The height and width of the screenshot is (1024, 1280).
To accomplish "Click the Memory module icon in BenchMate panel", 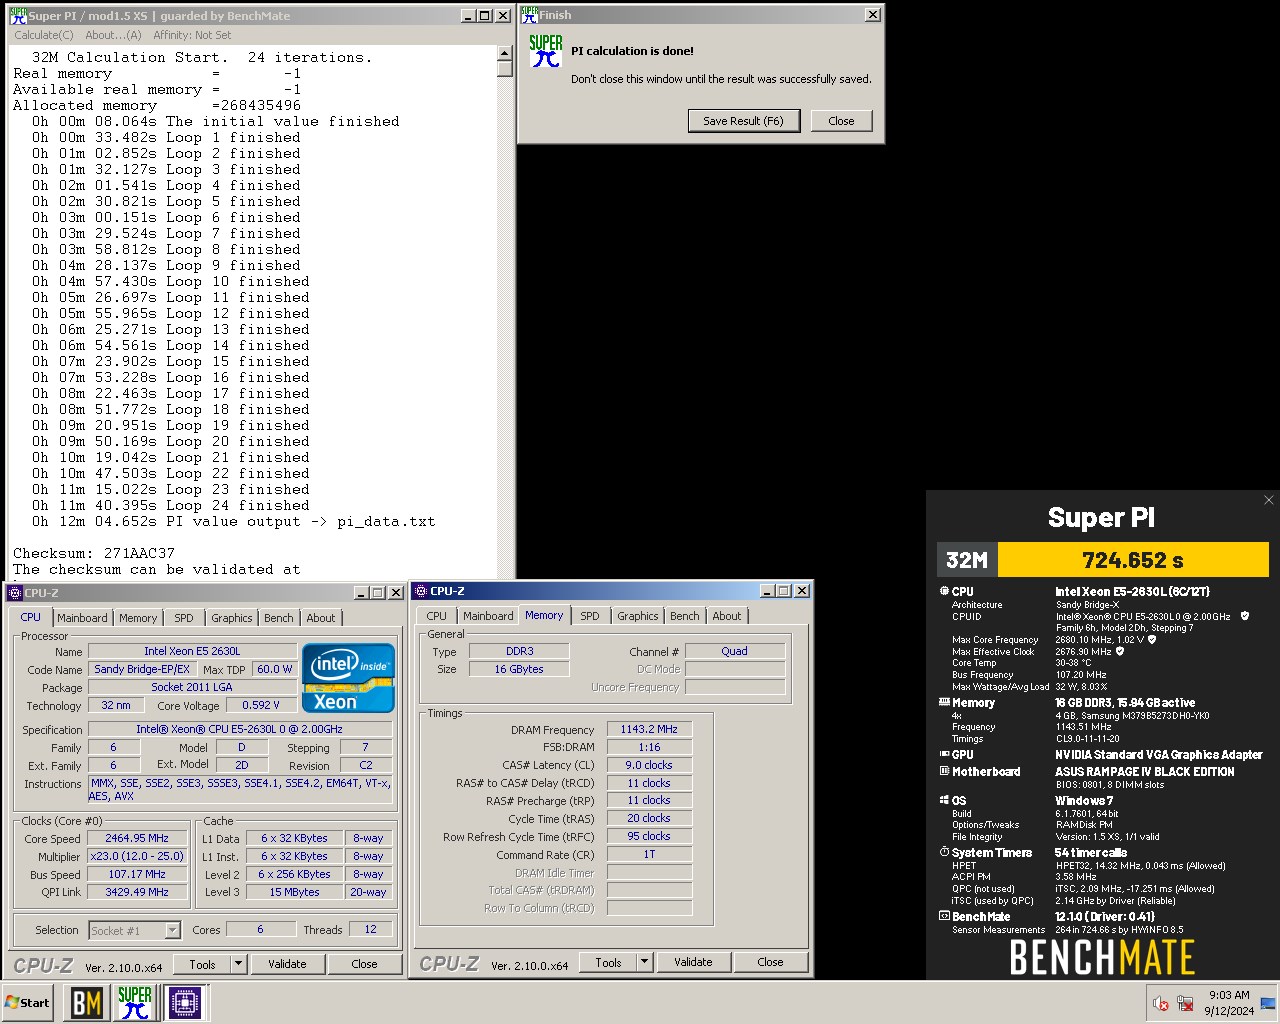I will [944, 702].
